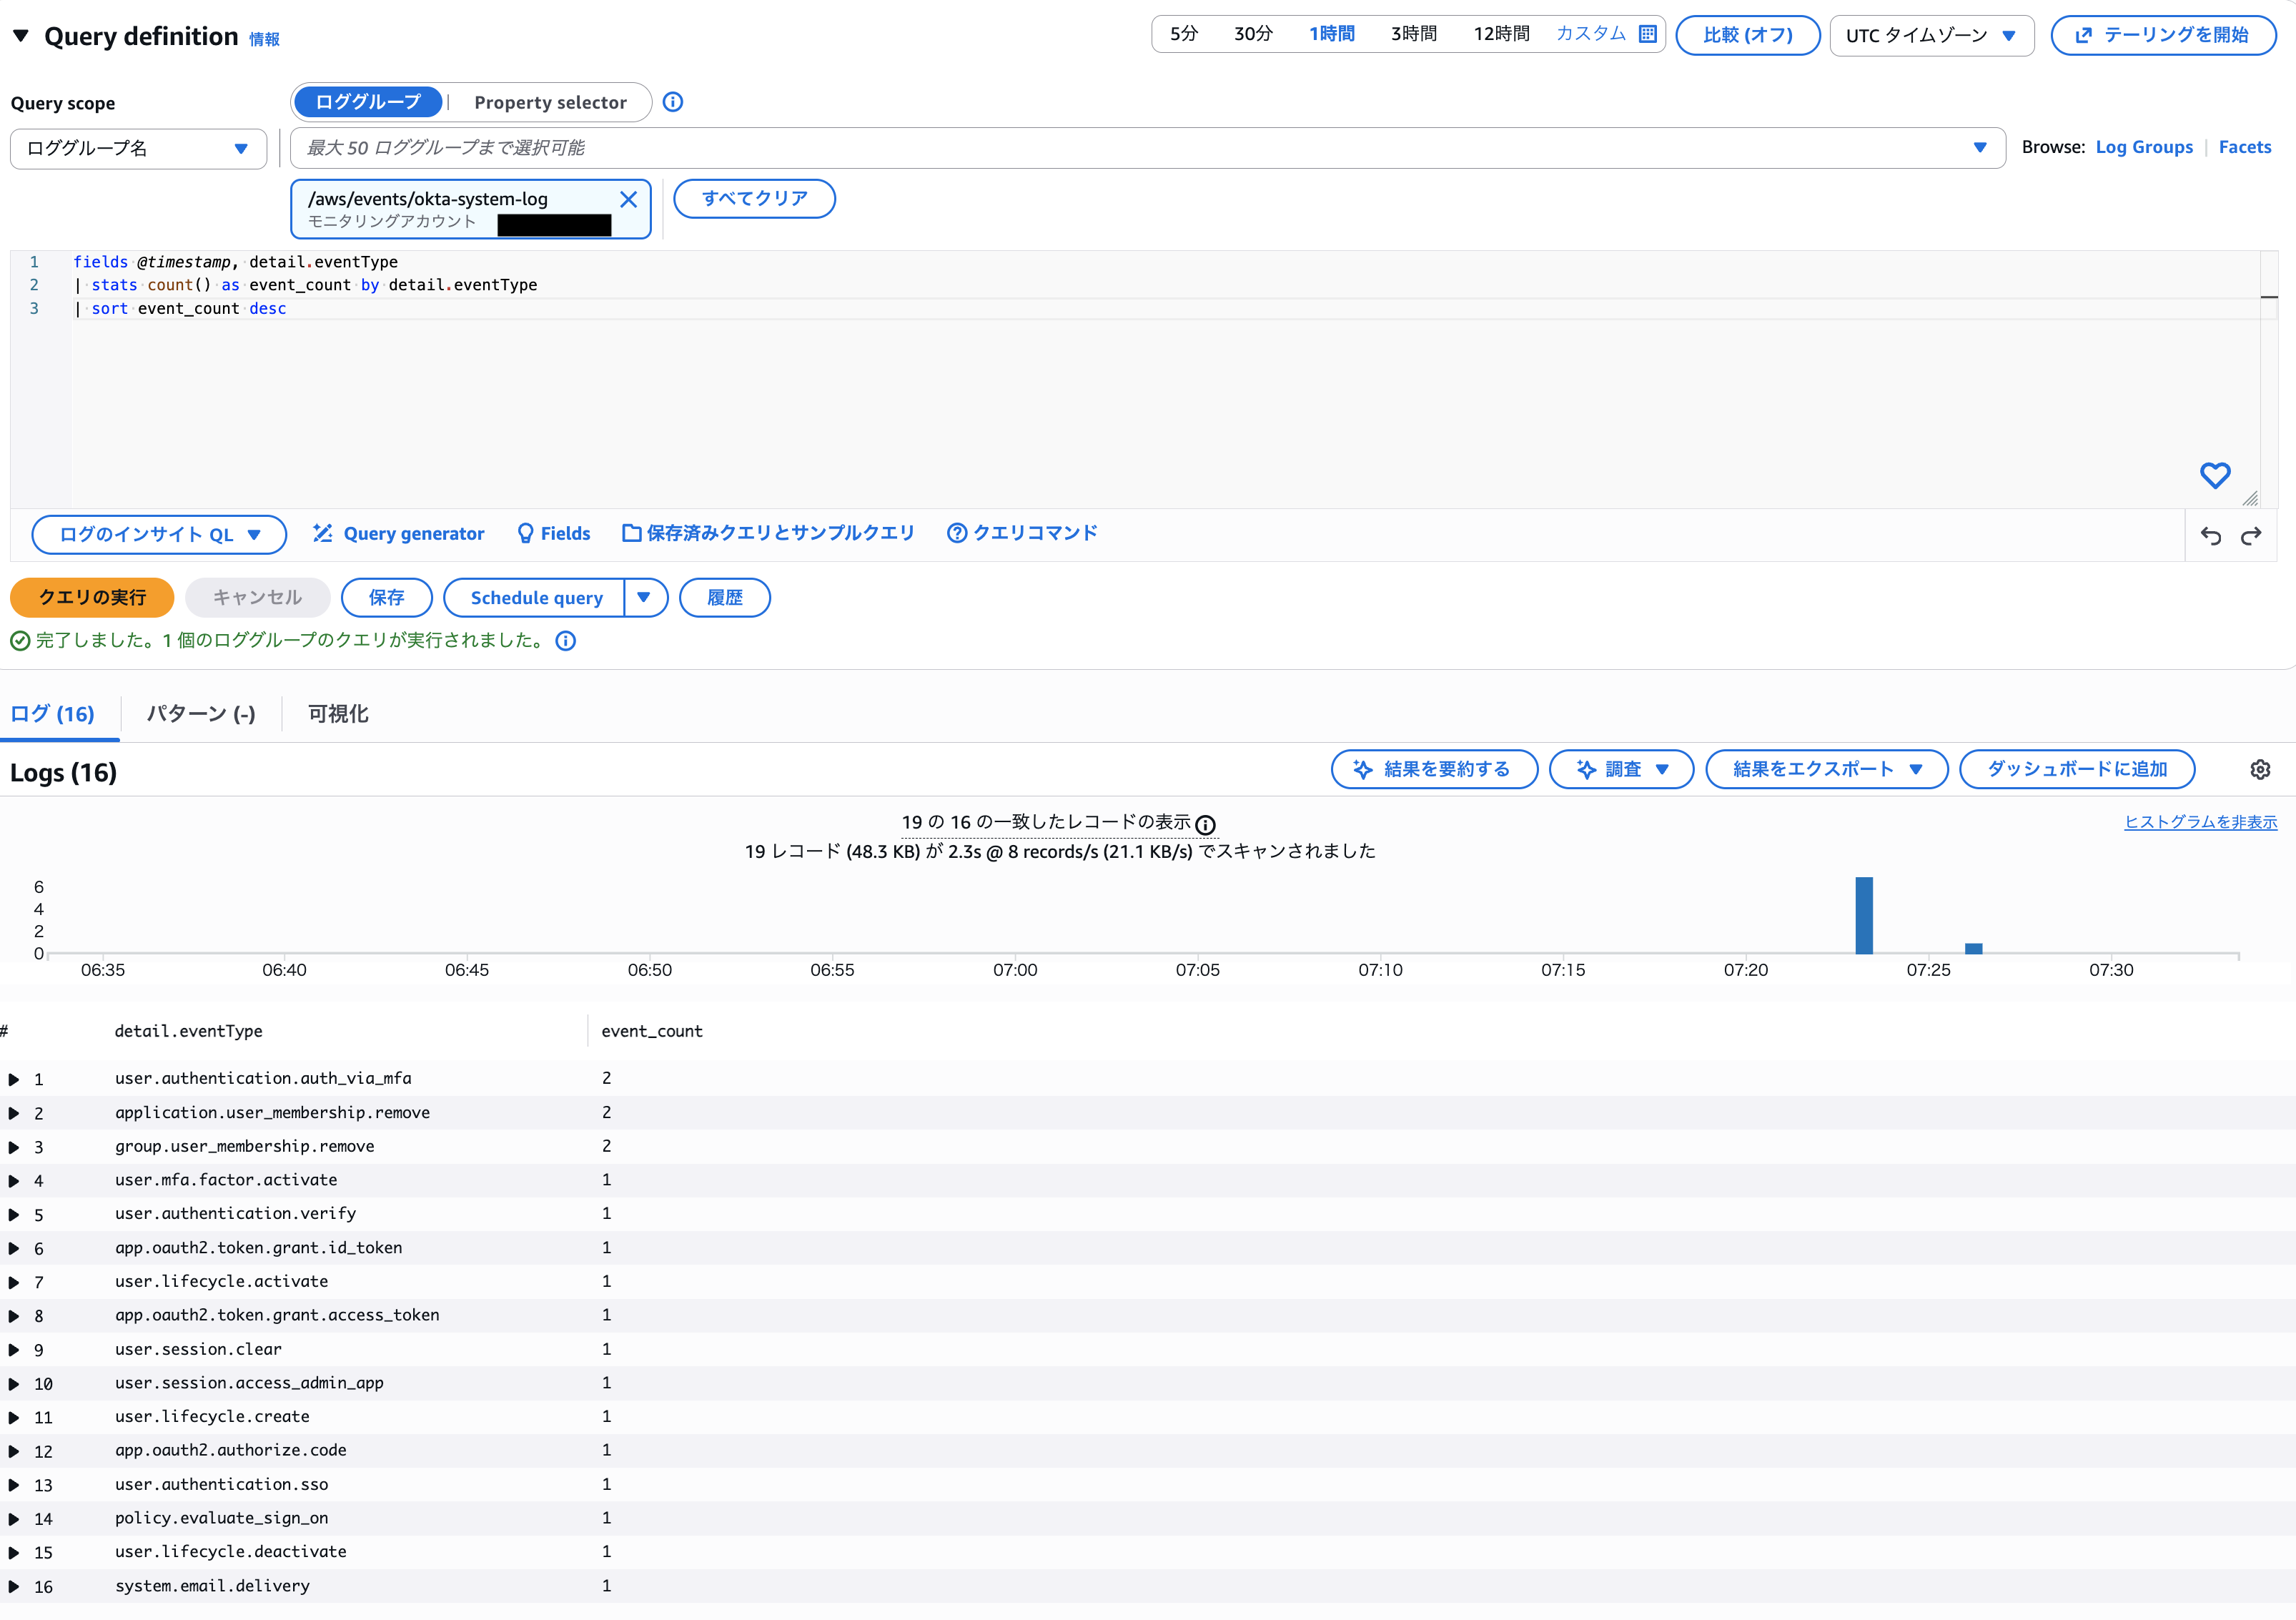Click the tallest histogram bar near 07:23
This screenshot has height=1620, width=2296.
(1864, 915)
